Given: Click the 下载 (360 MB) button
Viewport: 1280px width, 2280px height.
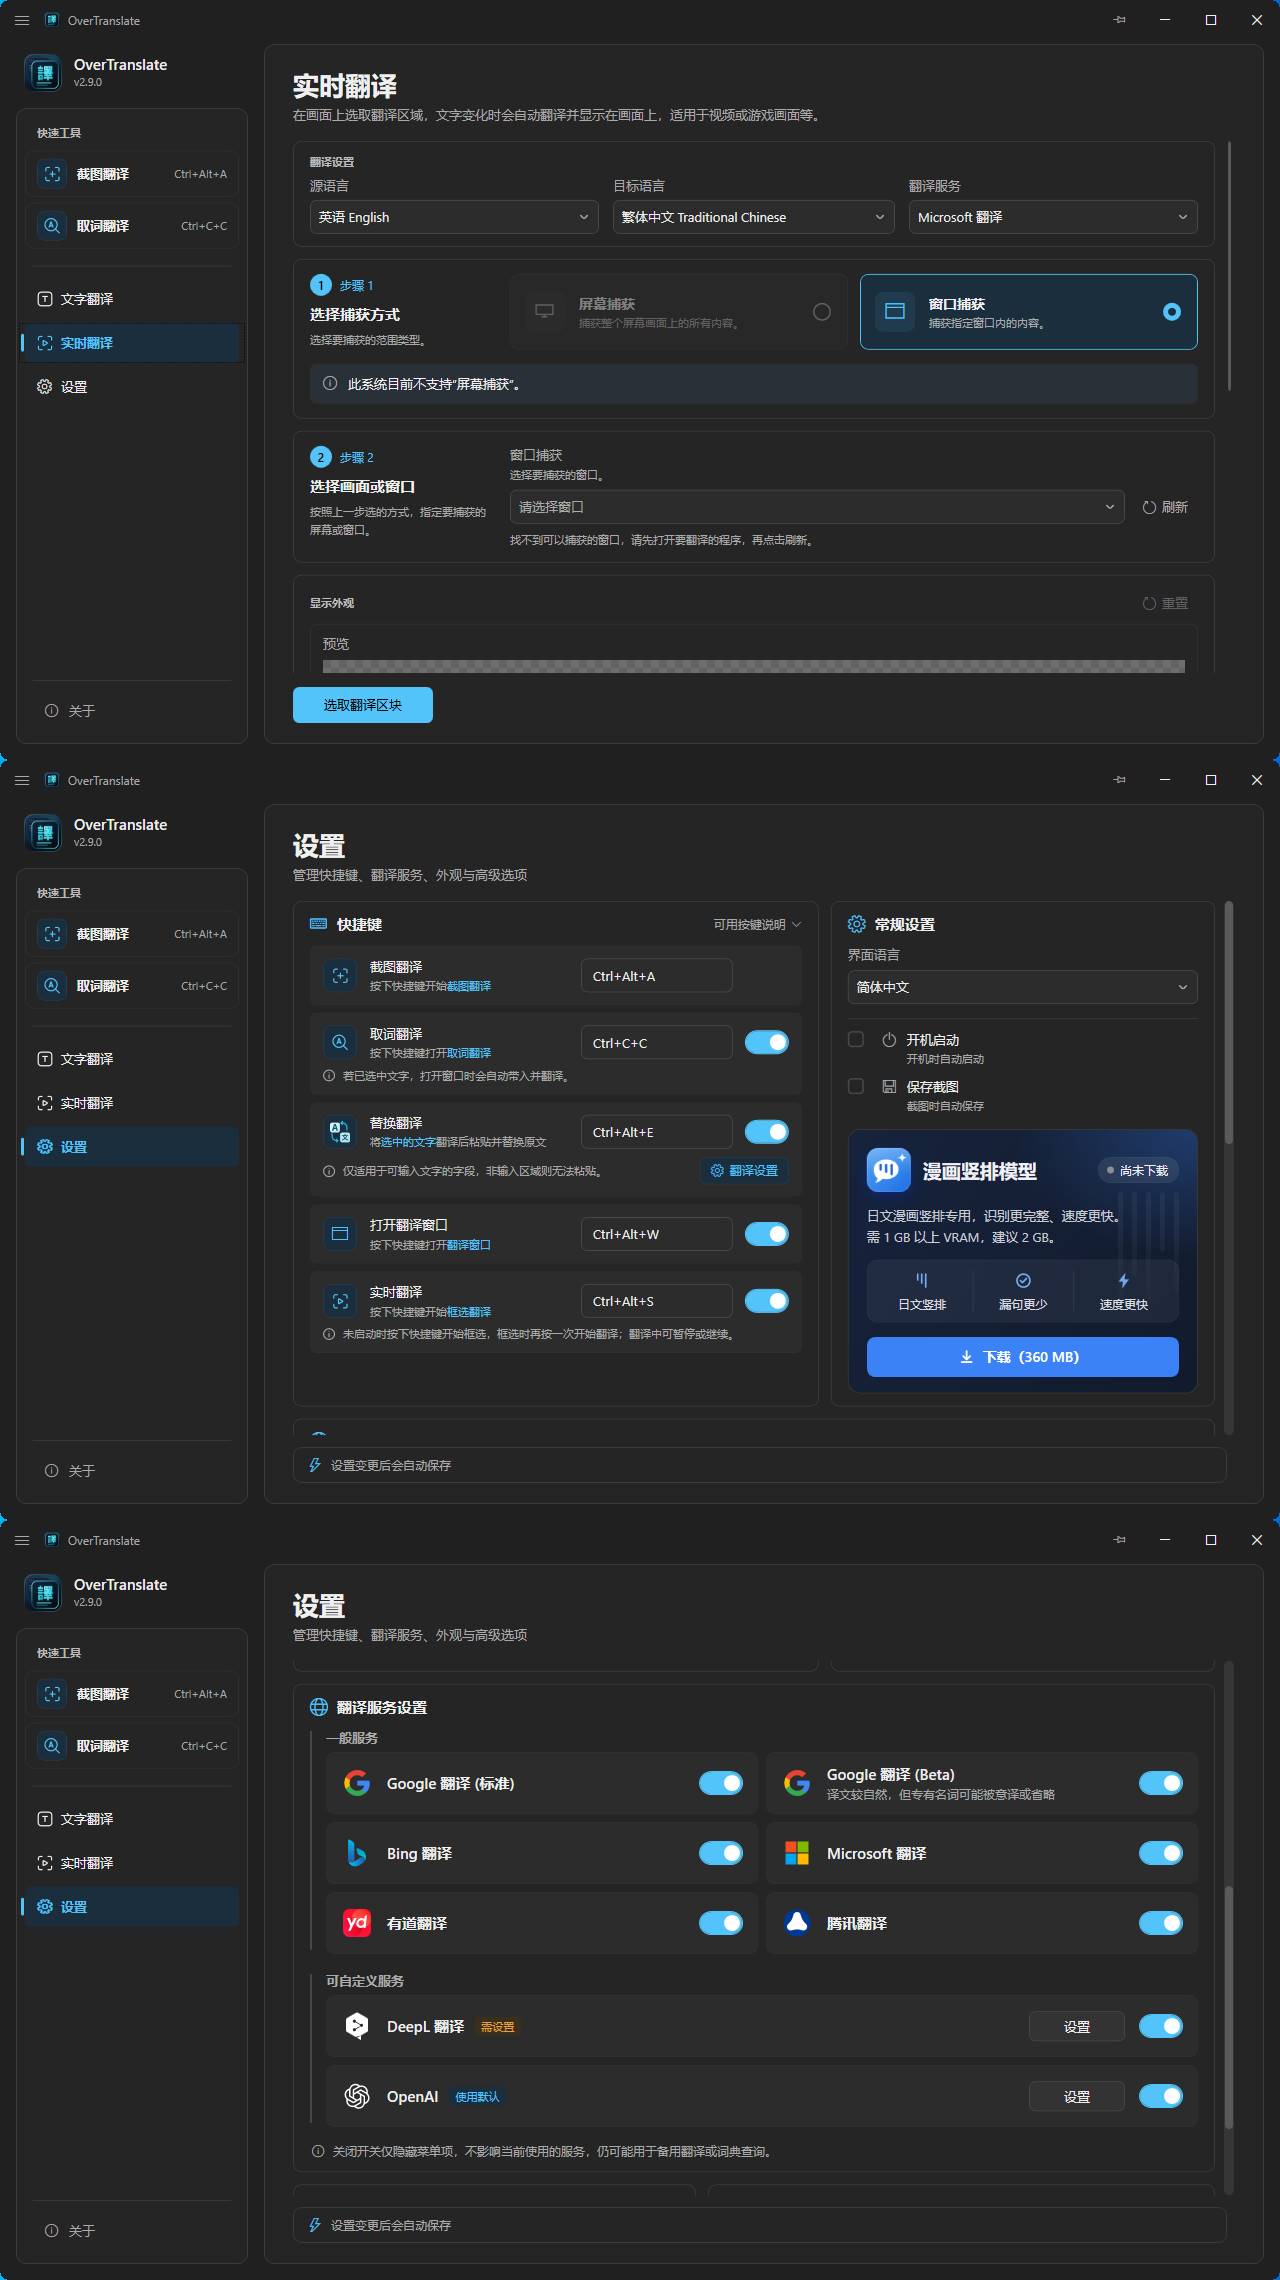Looking at the screenshot, I should click(1022, 1357).
